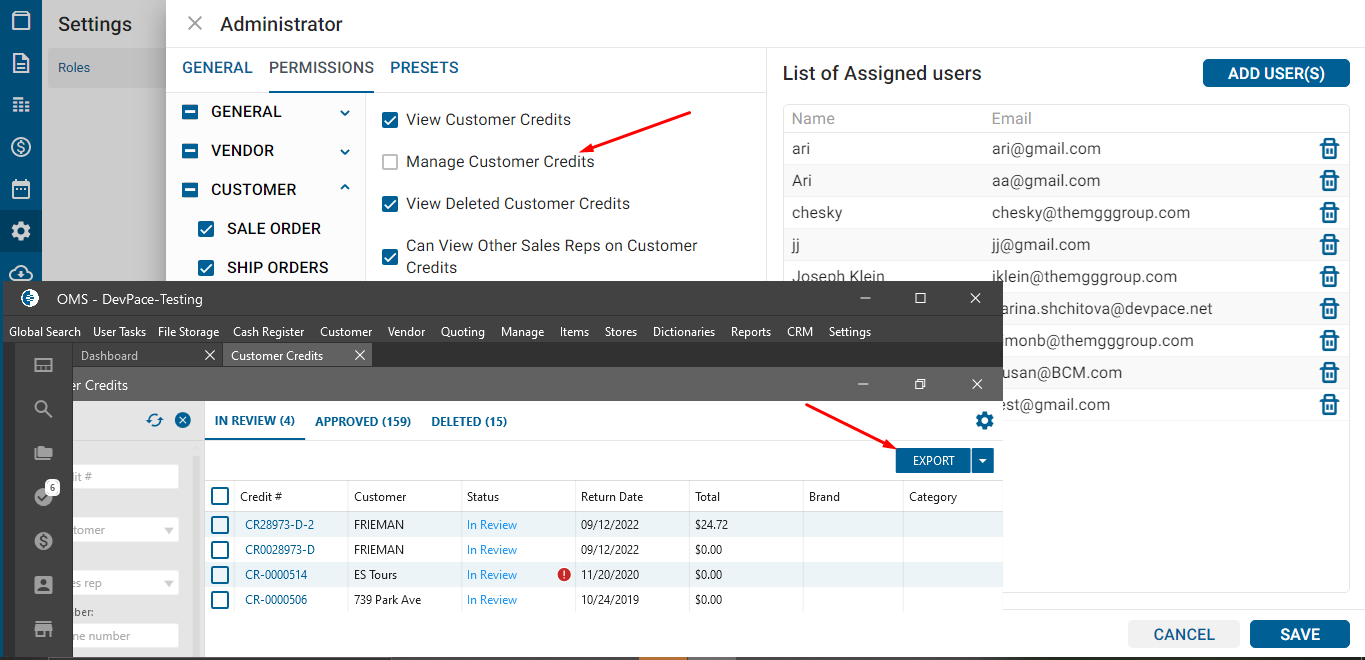The height and width of the screenshot is (660, 1365).
Task: Uncheck View Deleted Customer Credits
Action: (x=390, y=204)
